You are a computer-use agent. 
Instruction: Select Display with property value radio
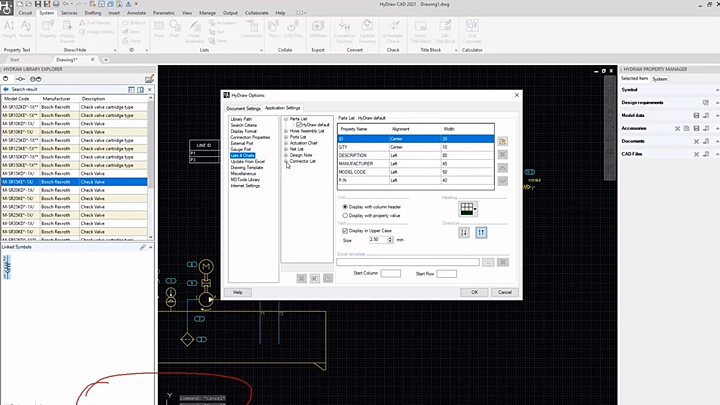(x=345, y=215)
